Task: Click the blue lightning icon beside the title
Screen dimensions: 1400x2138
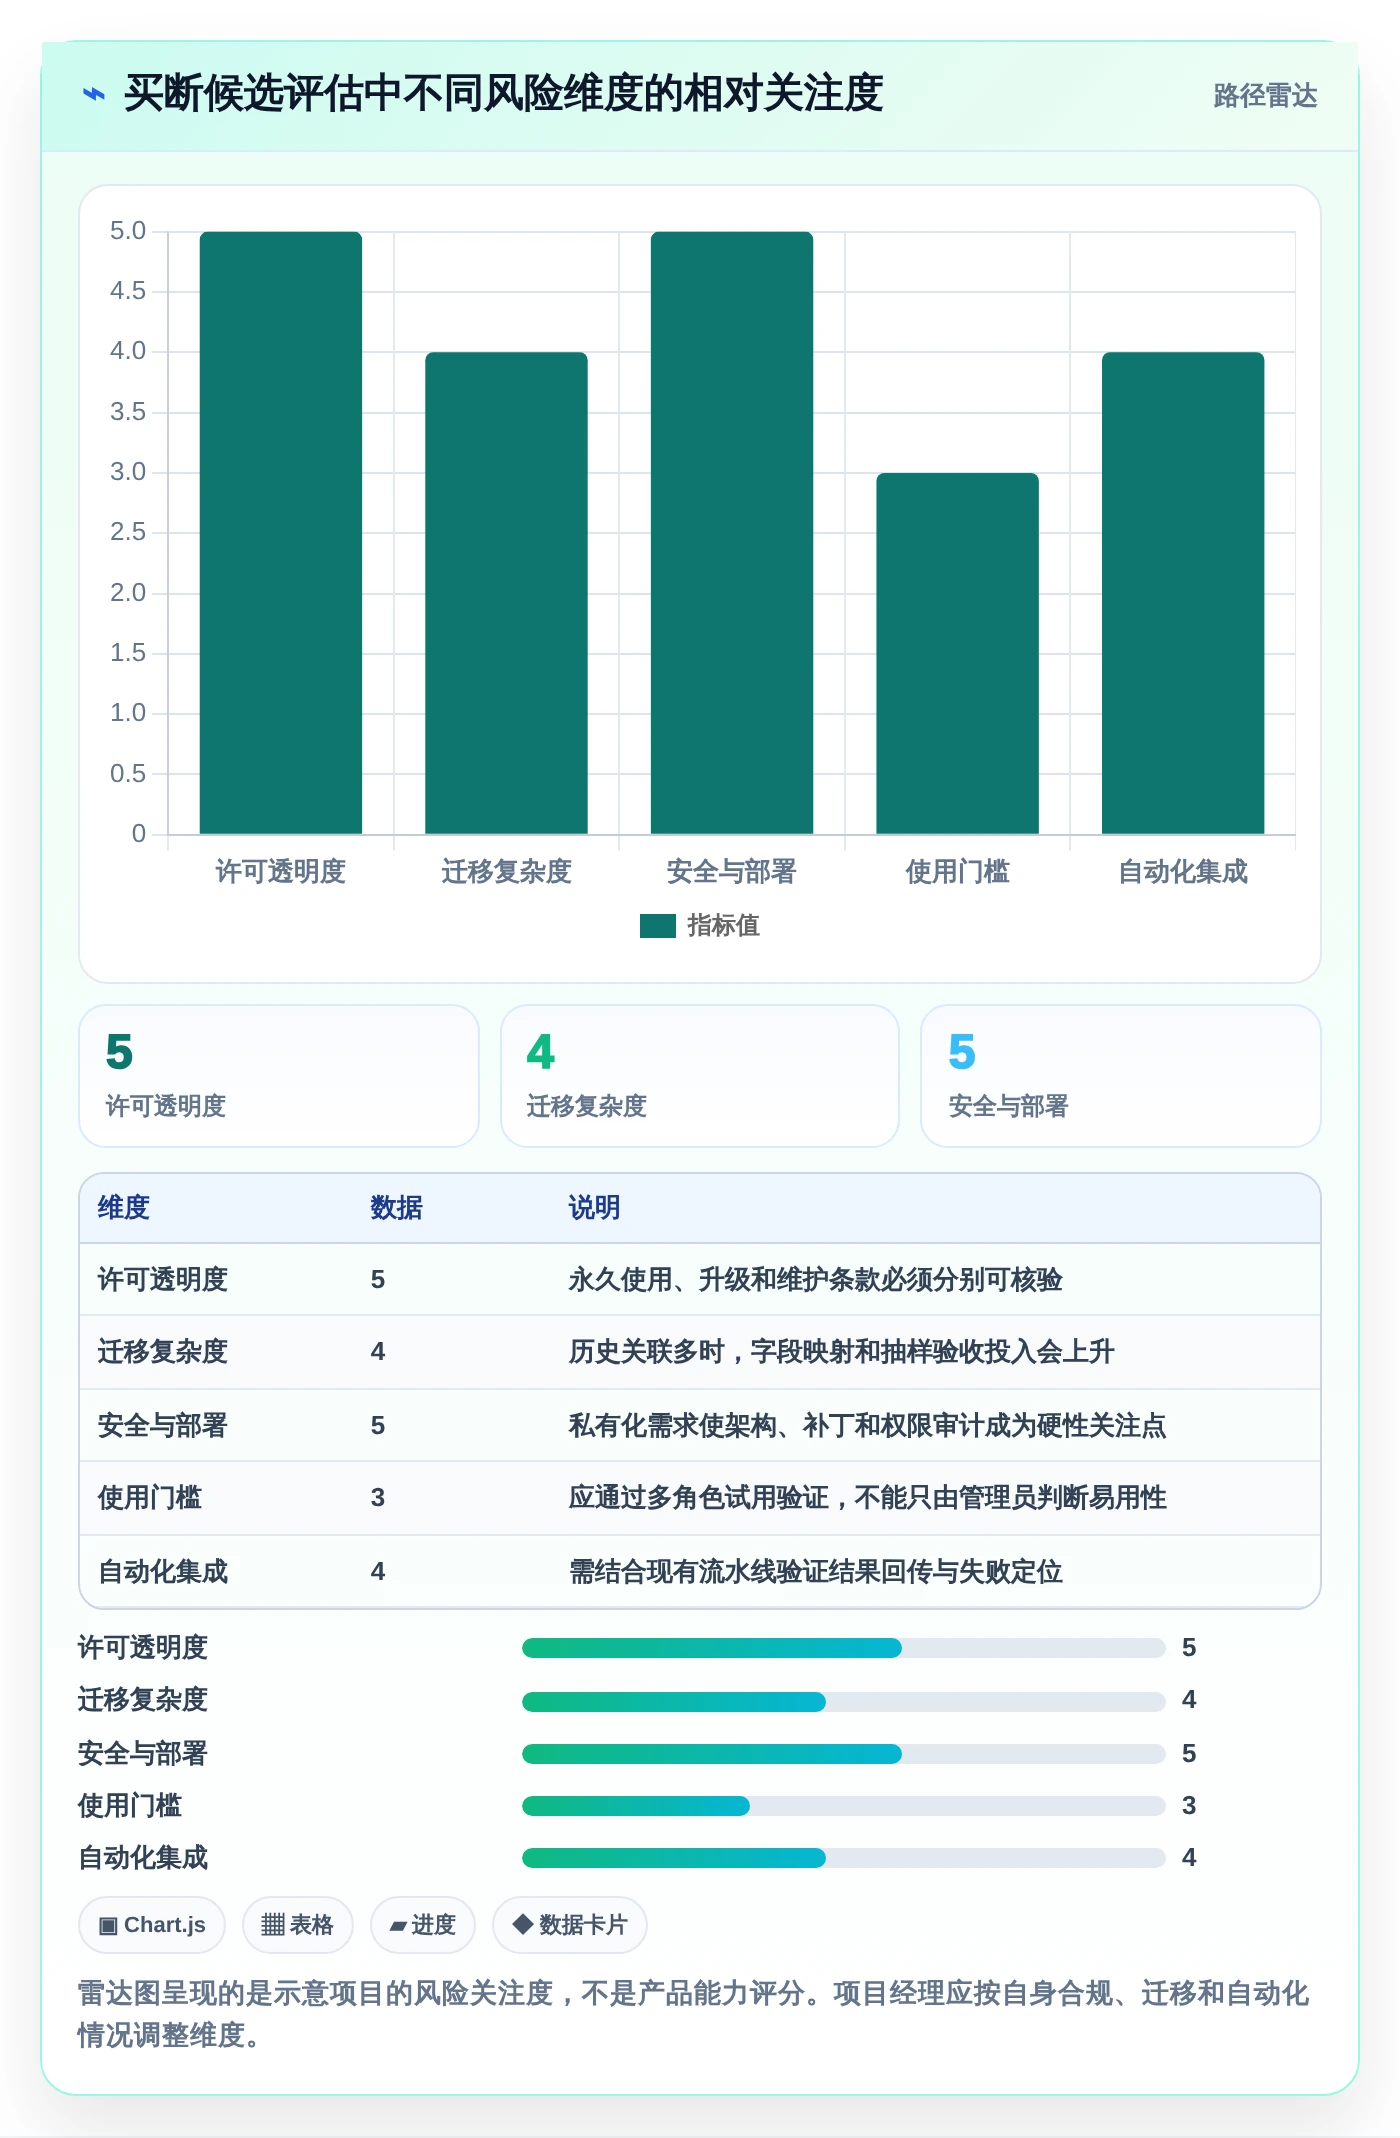Action: 94,95
